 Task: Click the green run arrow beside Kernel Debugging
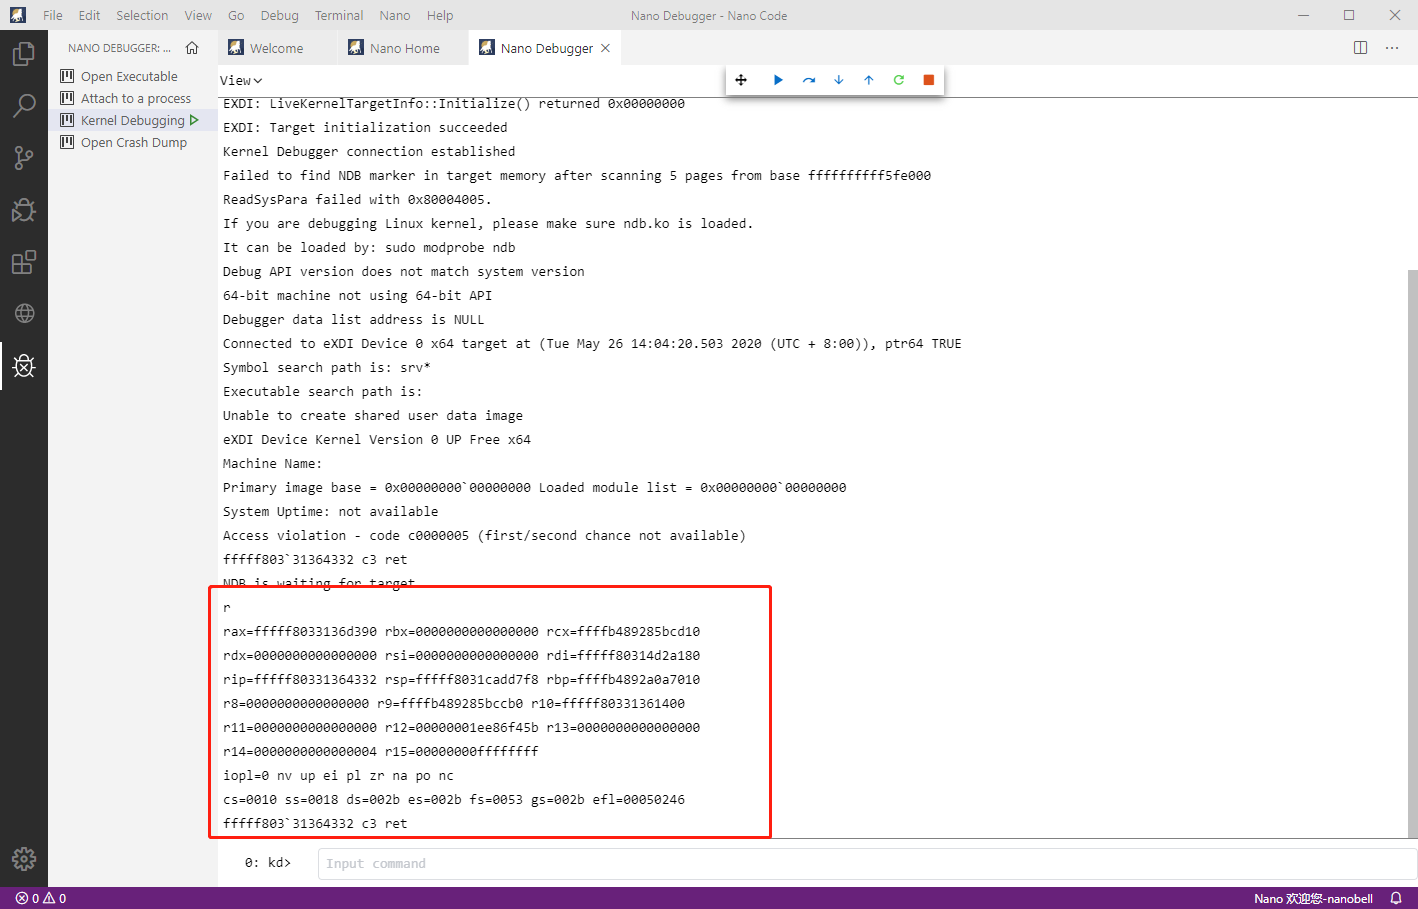point(194,120)
